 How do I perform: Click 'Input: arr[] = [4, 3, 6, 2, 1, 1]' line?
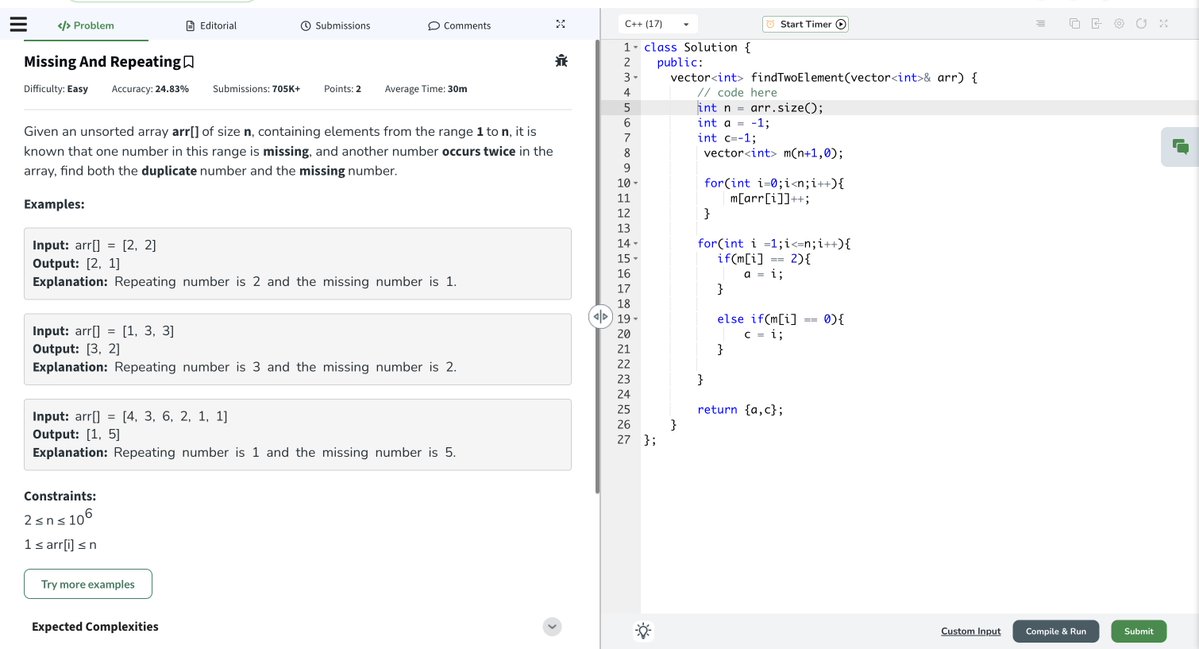(x=130, y=417)
